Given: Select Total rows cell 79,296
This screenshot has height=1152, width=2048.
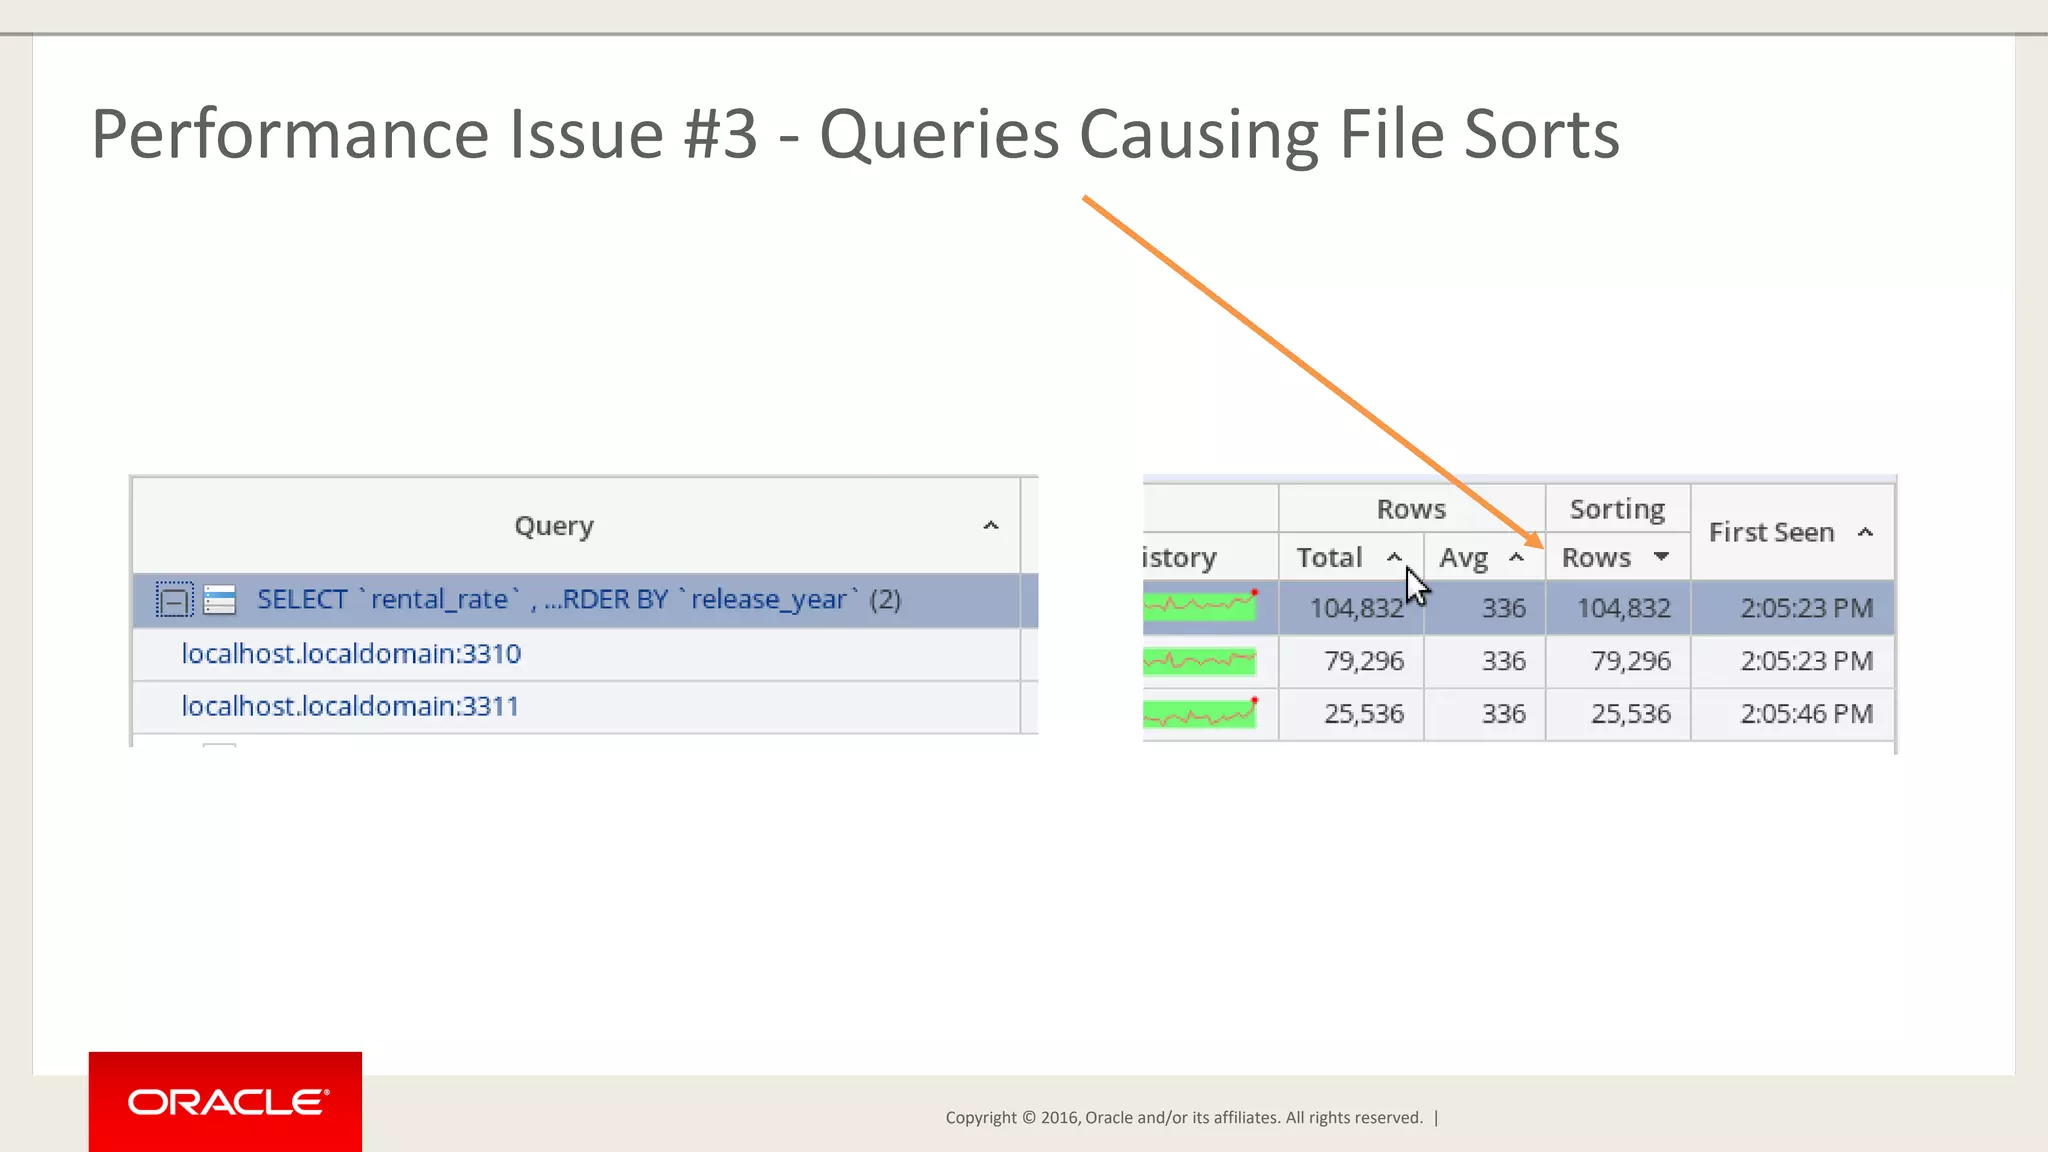Looking at the screenshot, I should tap(1351, 661).
